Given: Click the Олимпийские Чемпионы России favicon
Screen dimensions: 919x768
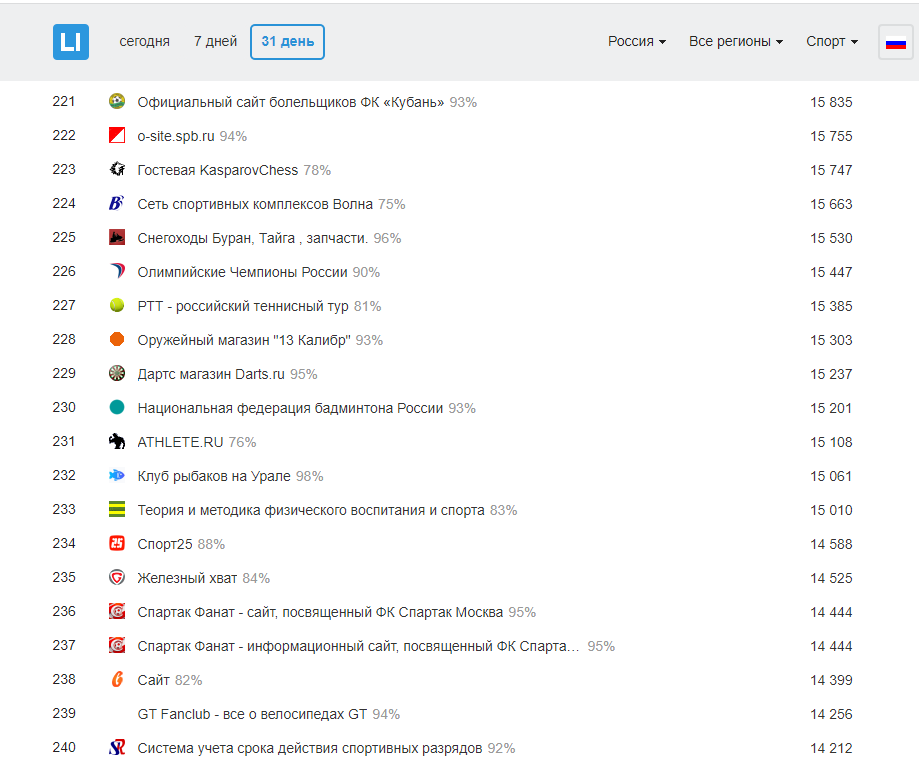Looking at the screenshot, I should (x=117, y=271).
